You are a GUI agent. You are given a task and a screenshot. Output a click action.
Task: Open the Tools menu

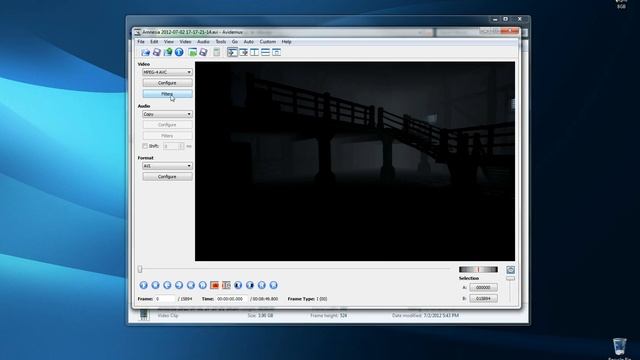coord(220,42)
